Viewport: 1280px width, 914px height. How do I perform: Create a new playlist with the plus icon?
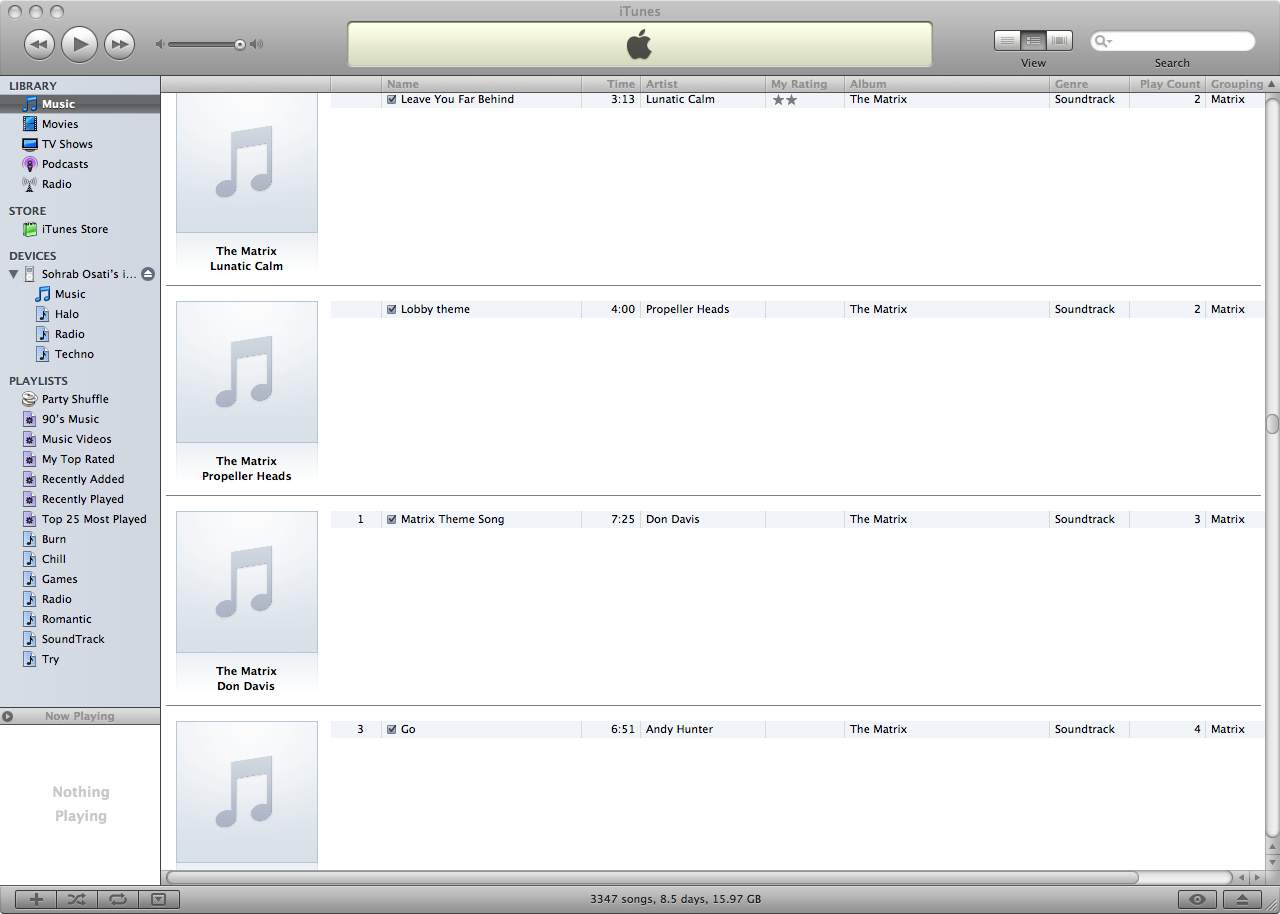click(x=35, y=898)
